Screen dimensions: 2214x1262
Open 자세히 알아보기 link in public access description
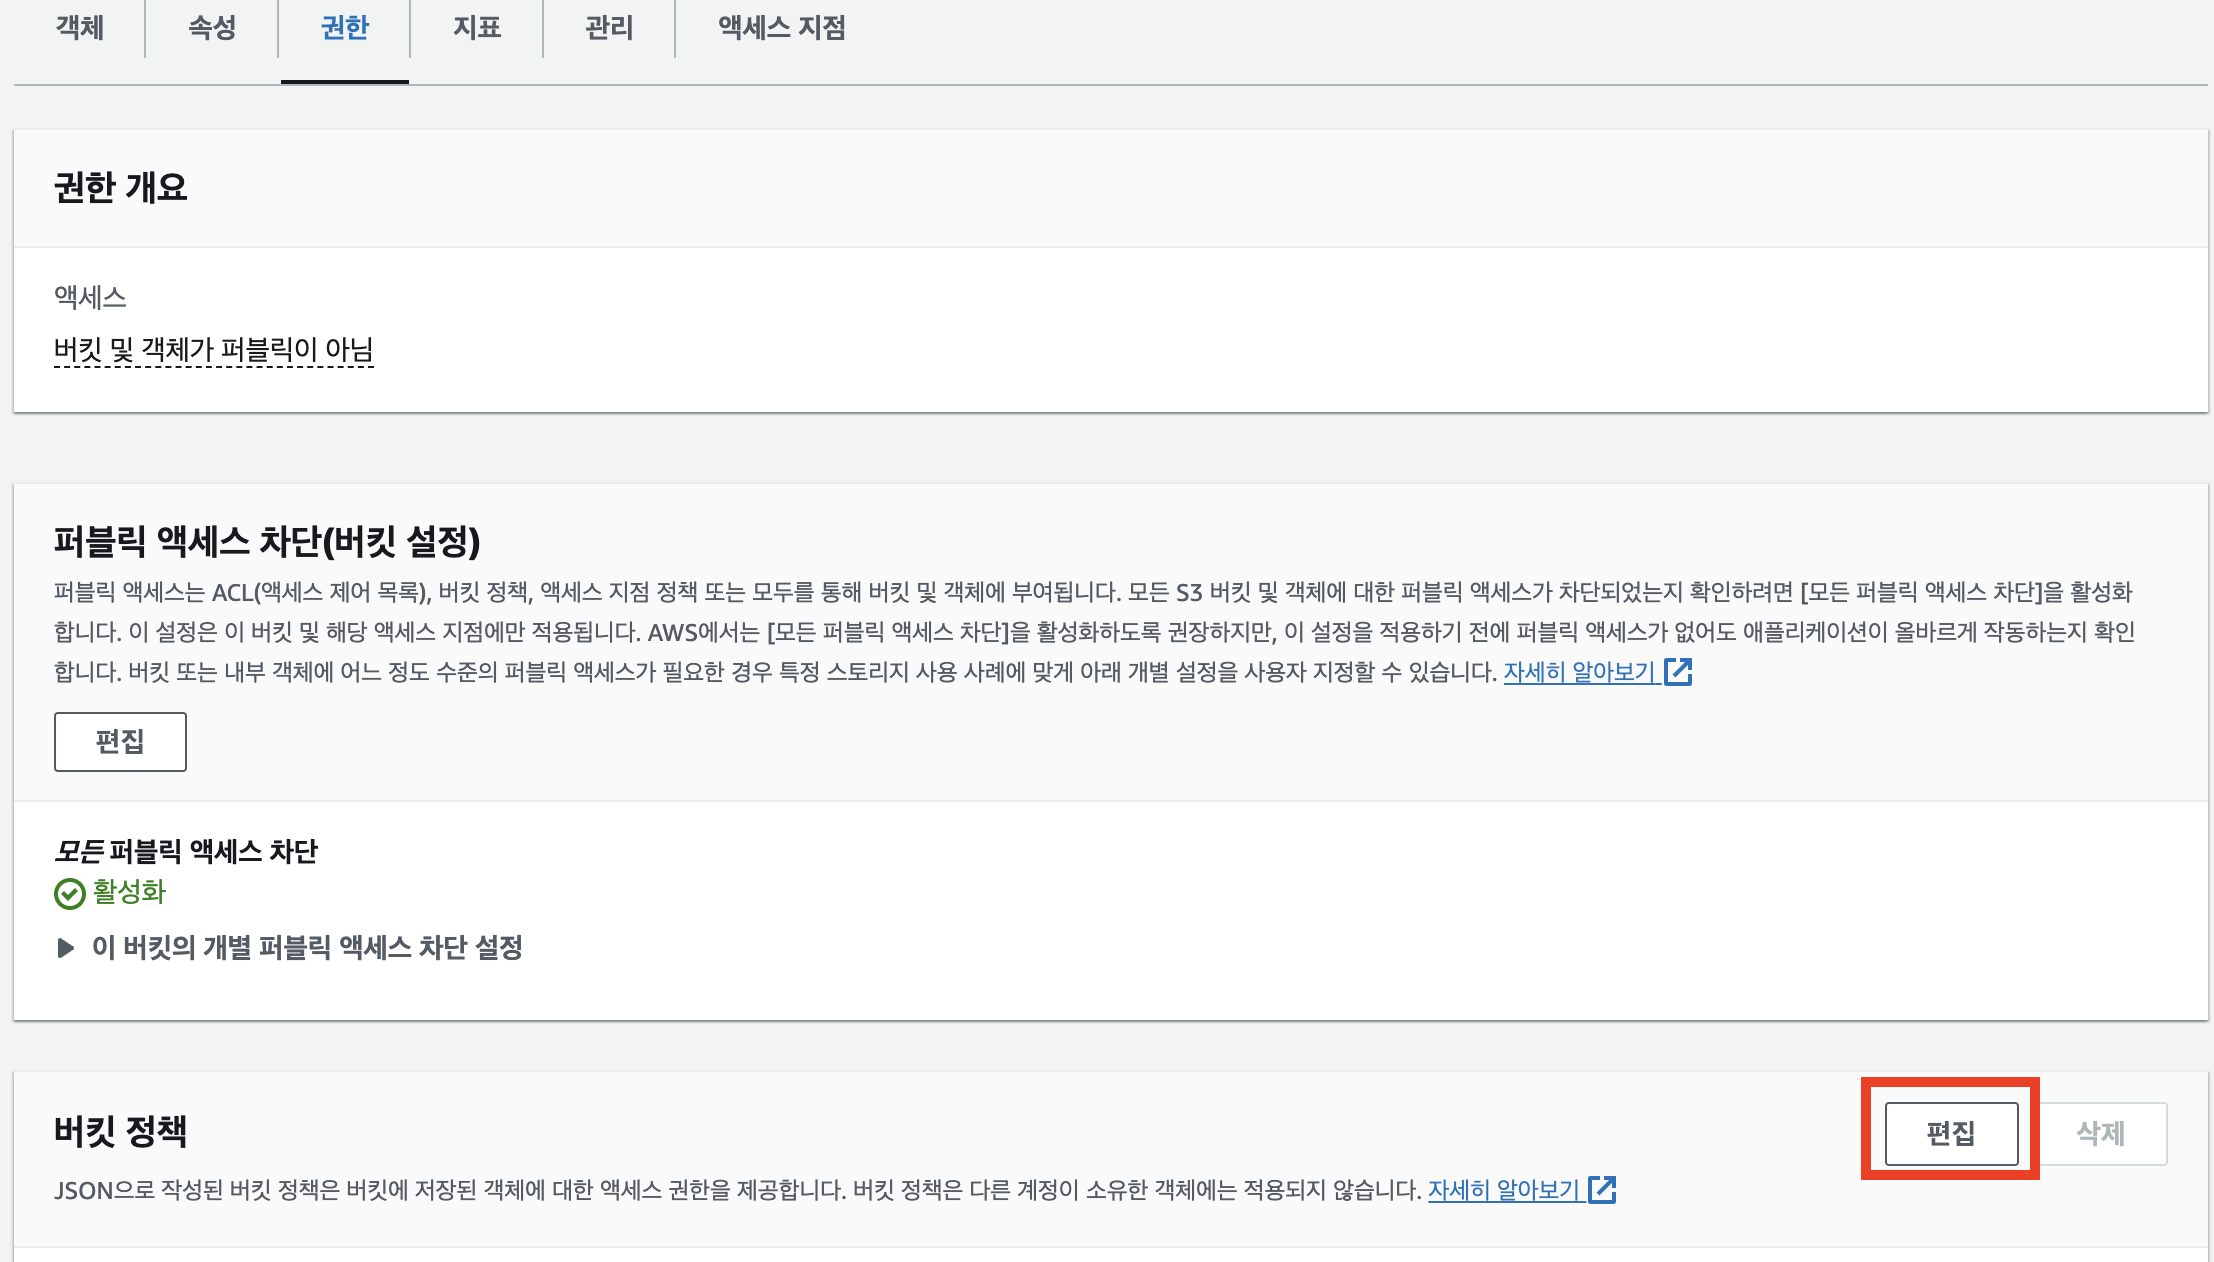(1580, 672)
